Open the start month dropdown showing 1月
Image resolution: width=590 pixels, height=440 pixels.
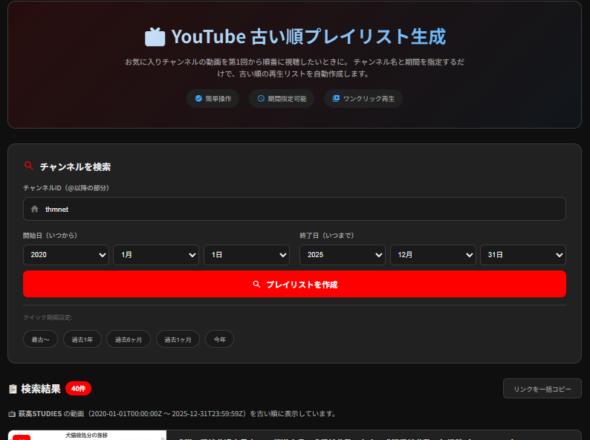pos(156,255)
